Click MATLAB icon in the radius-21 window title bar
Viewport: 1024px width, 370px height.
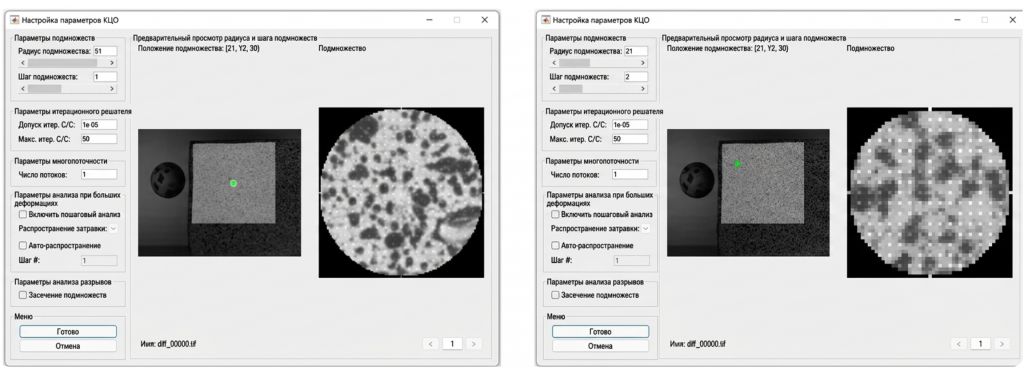(x=546, y=20)
